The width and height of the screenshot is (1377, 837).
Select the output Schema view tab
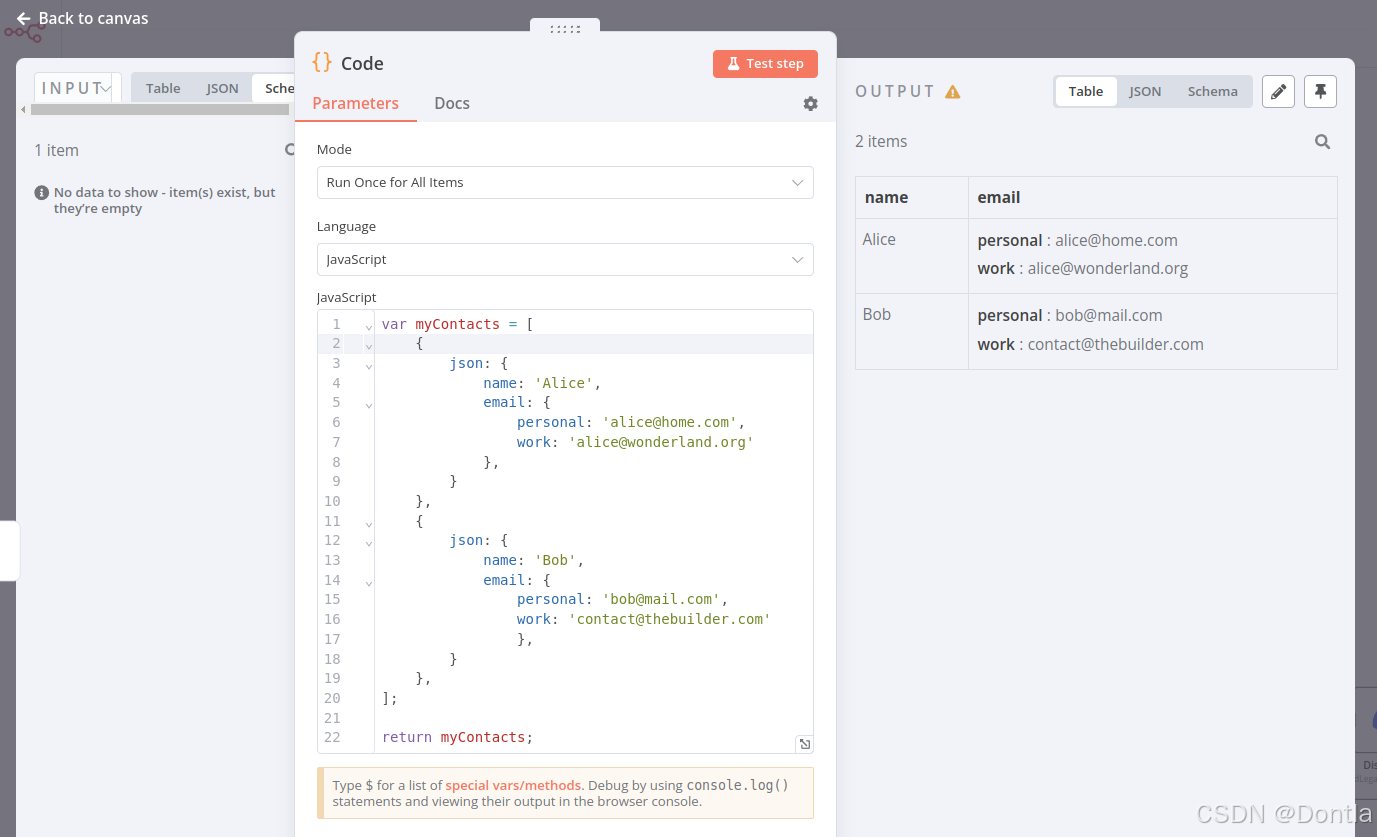(x=1213, y=91)
